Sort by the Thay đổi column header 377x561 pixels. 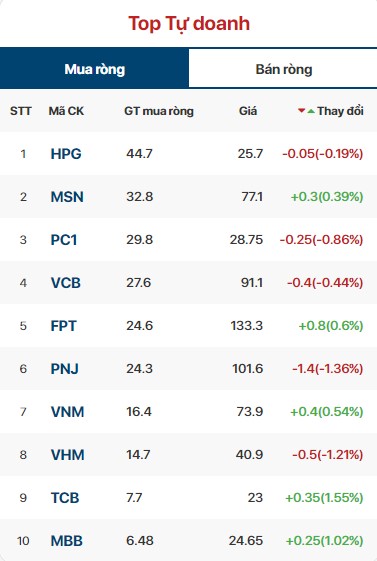click(340, 111)
